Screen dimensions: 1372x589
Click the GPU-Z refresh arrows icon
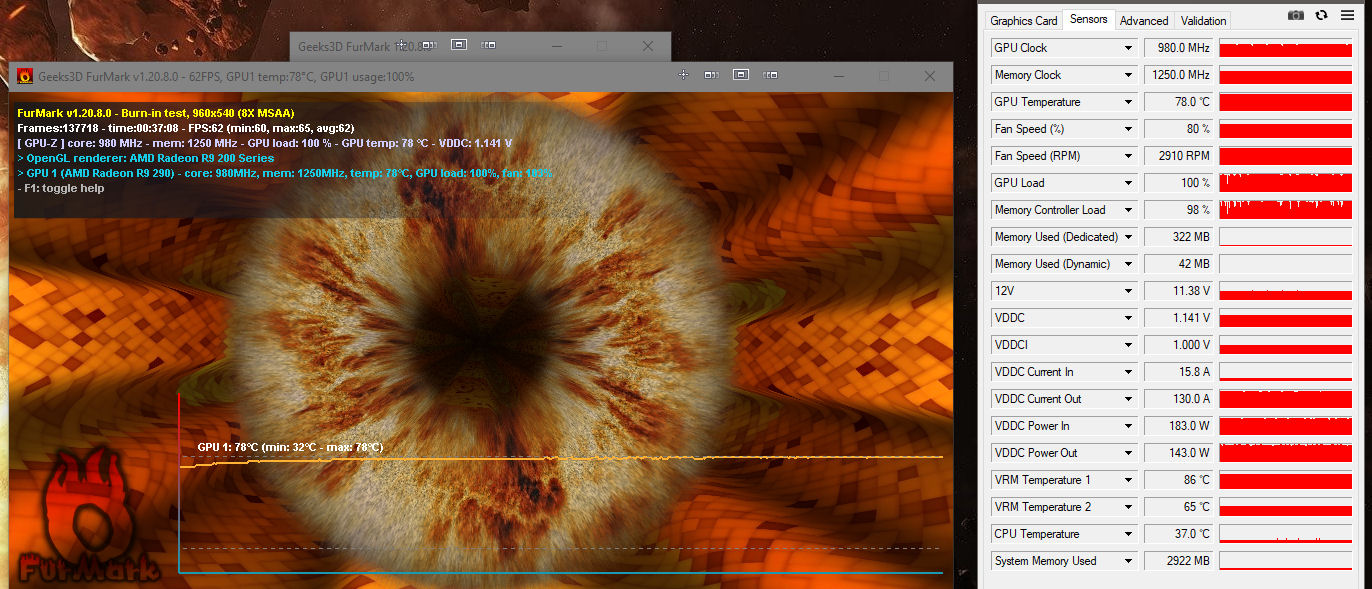(1321, 15)
